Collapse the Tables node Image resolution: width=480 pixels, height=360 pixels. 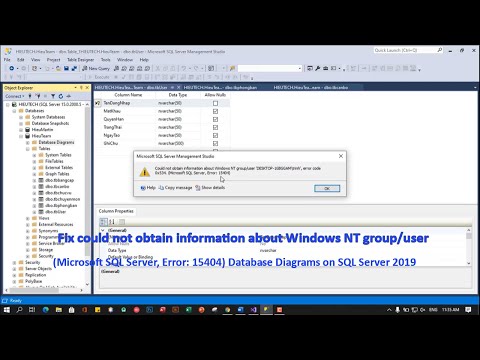click(28, 149)
